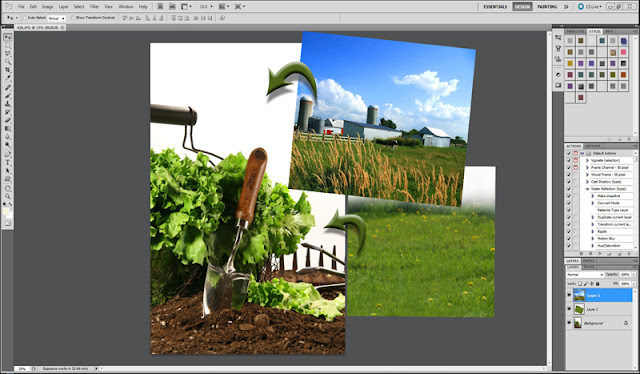Viewport: 640px width, 374px height.
Task: Hide Layer 2 using its eye icon
Action: point(569,309)
